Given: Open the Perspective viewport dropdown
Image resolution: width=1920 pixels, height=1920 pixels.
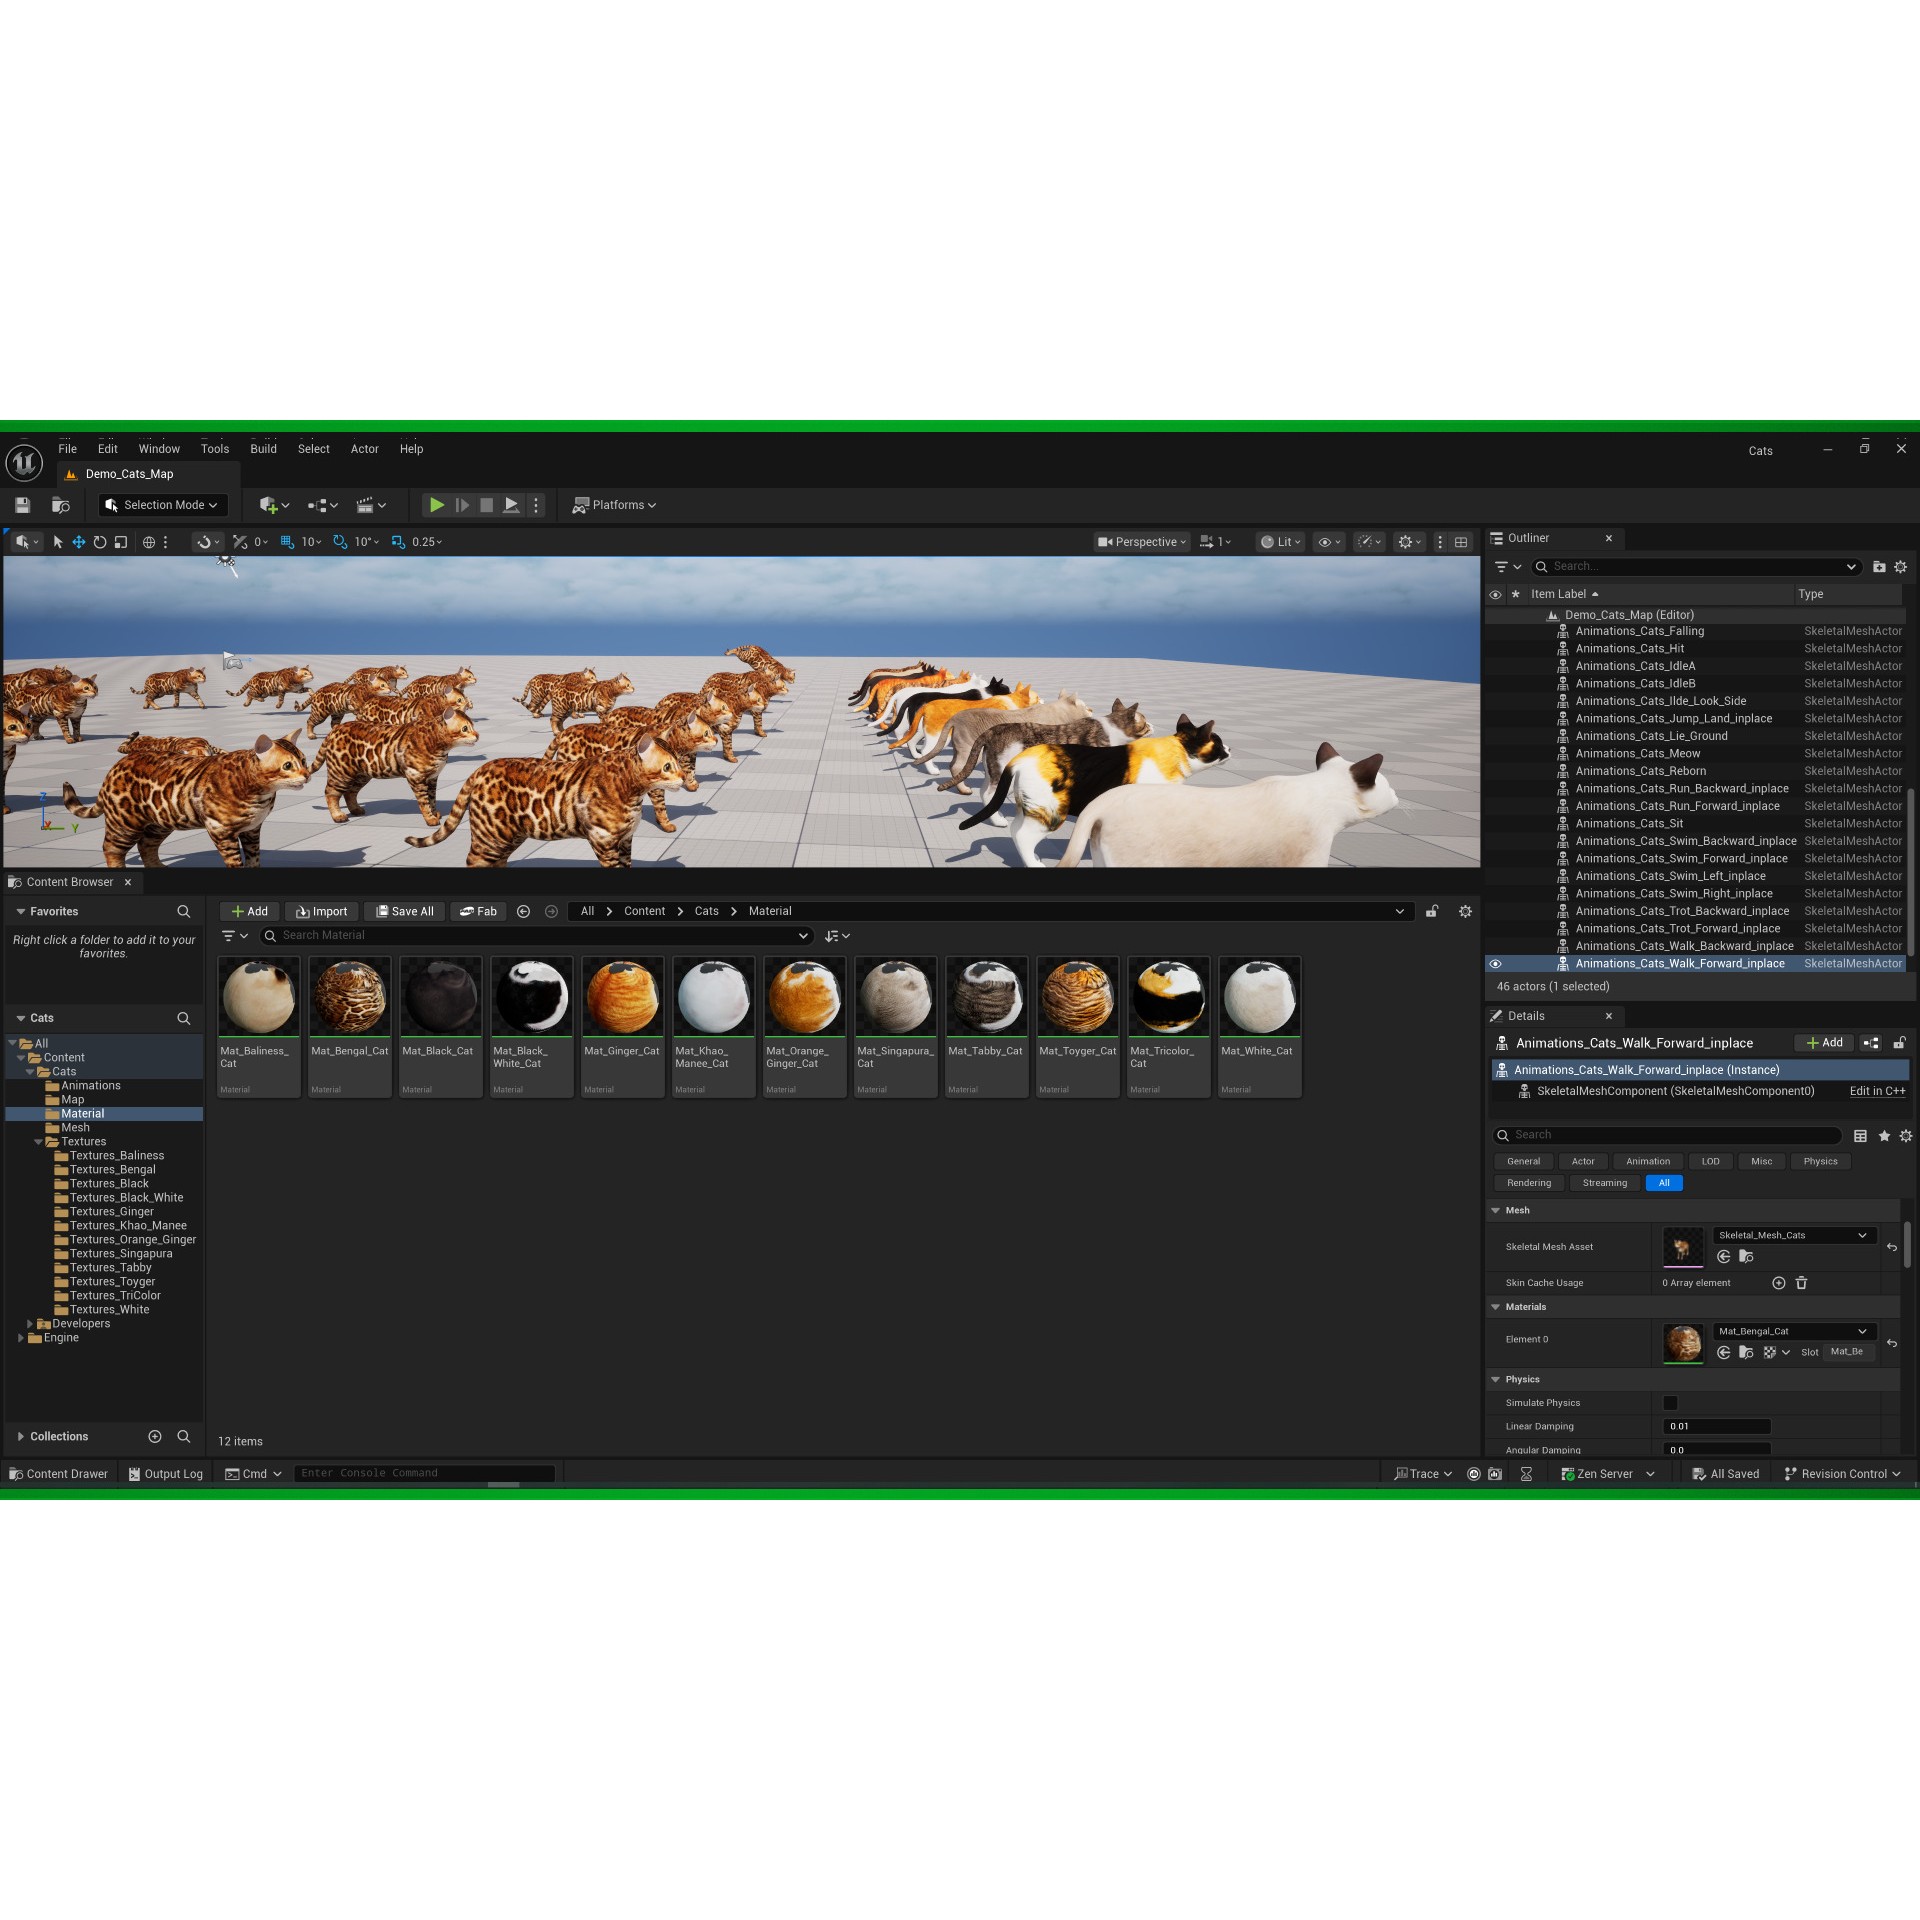Looking at the screenshot, I should tap(1141, 541).
